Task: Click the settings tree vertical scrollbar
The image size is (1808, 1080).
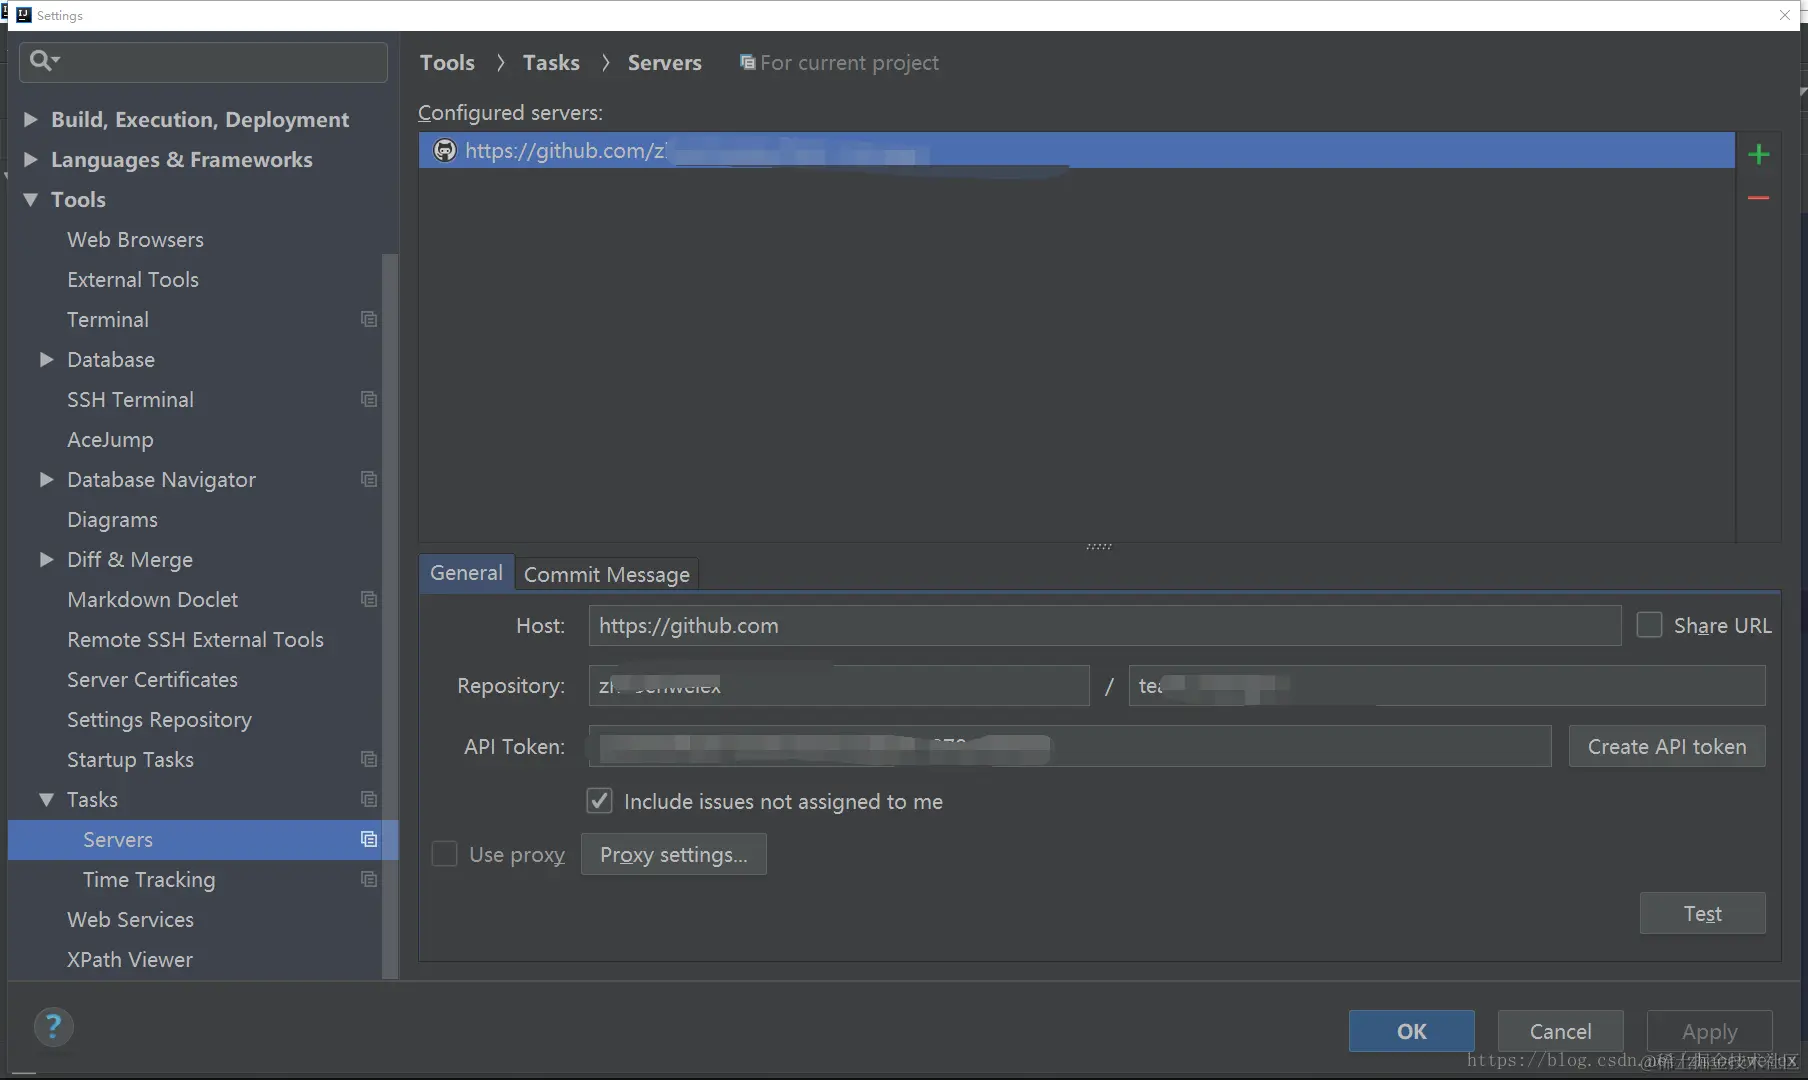Action: pos(390,616)
